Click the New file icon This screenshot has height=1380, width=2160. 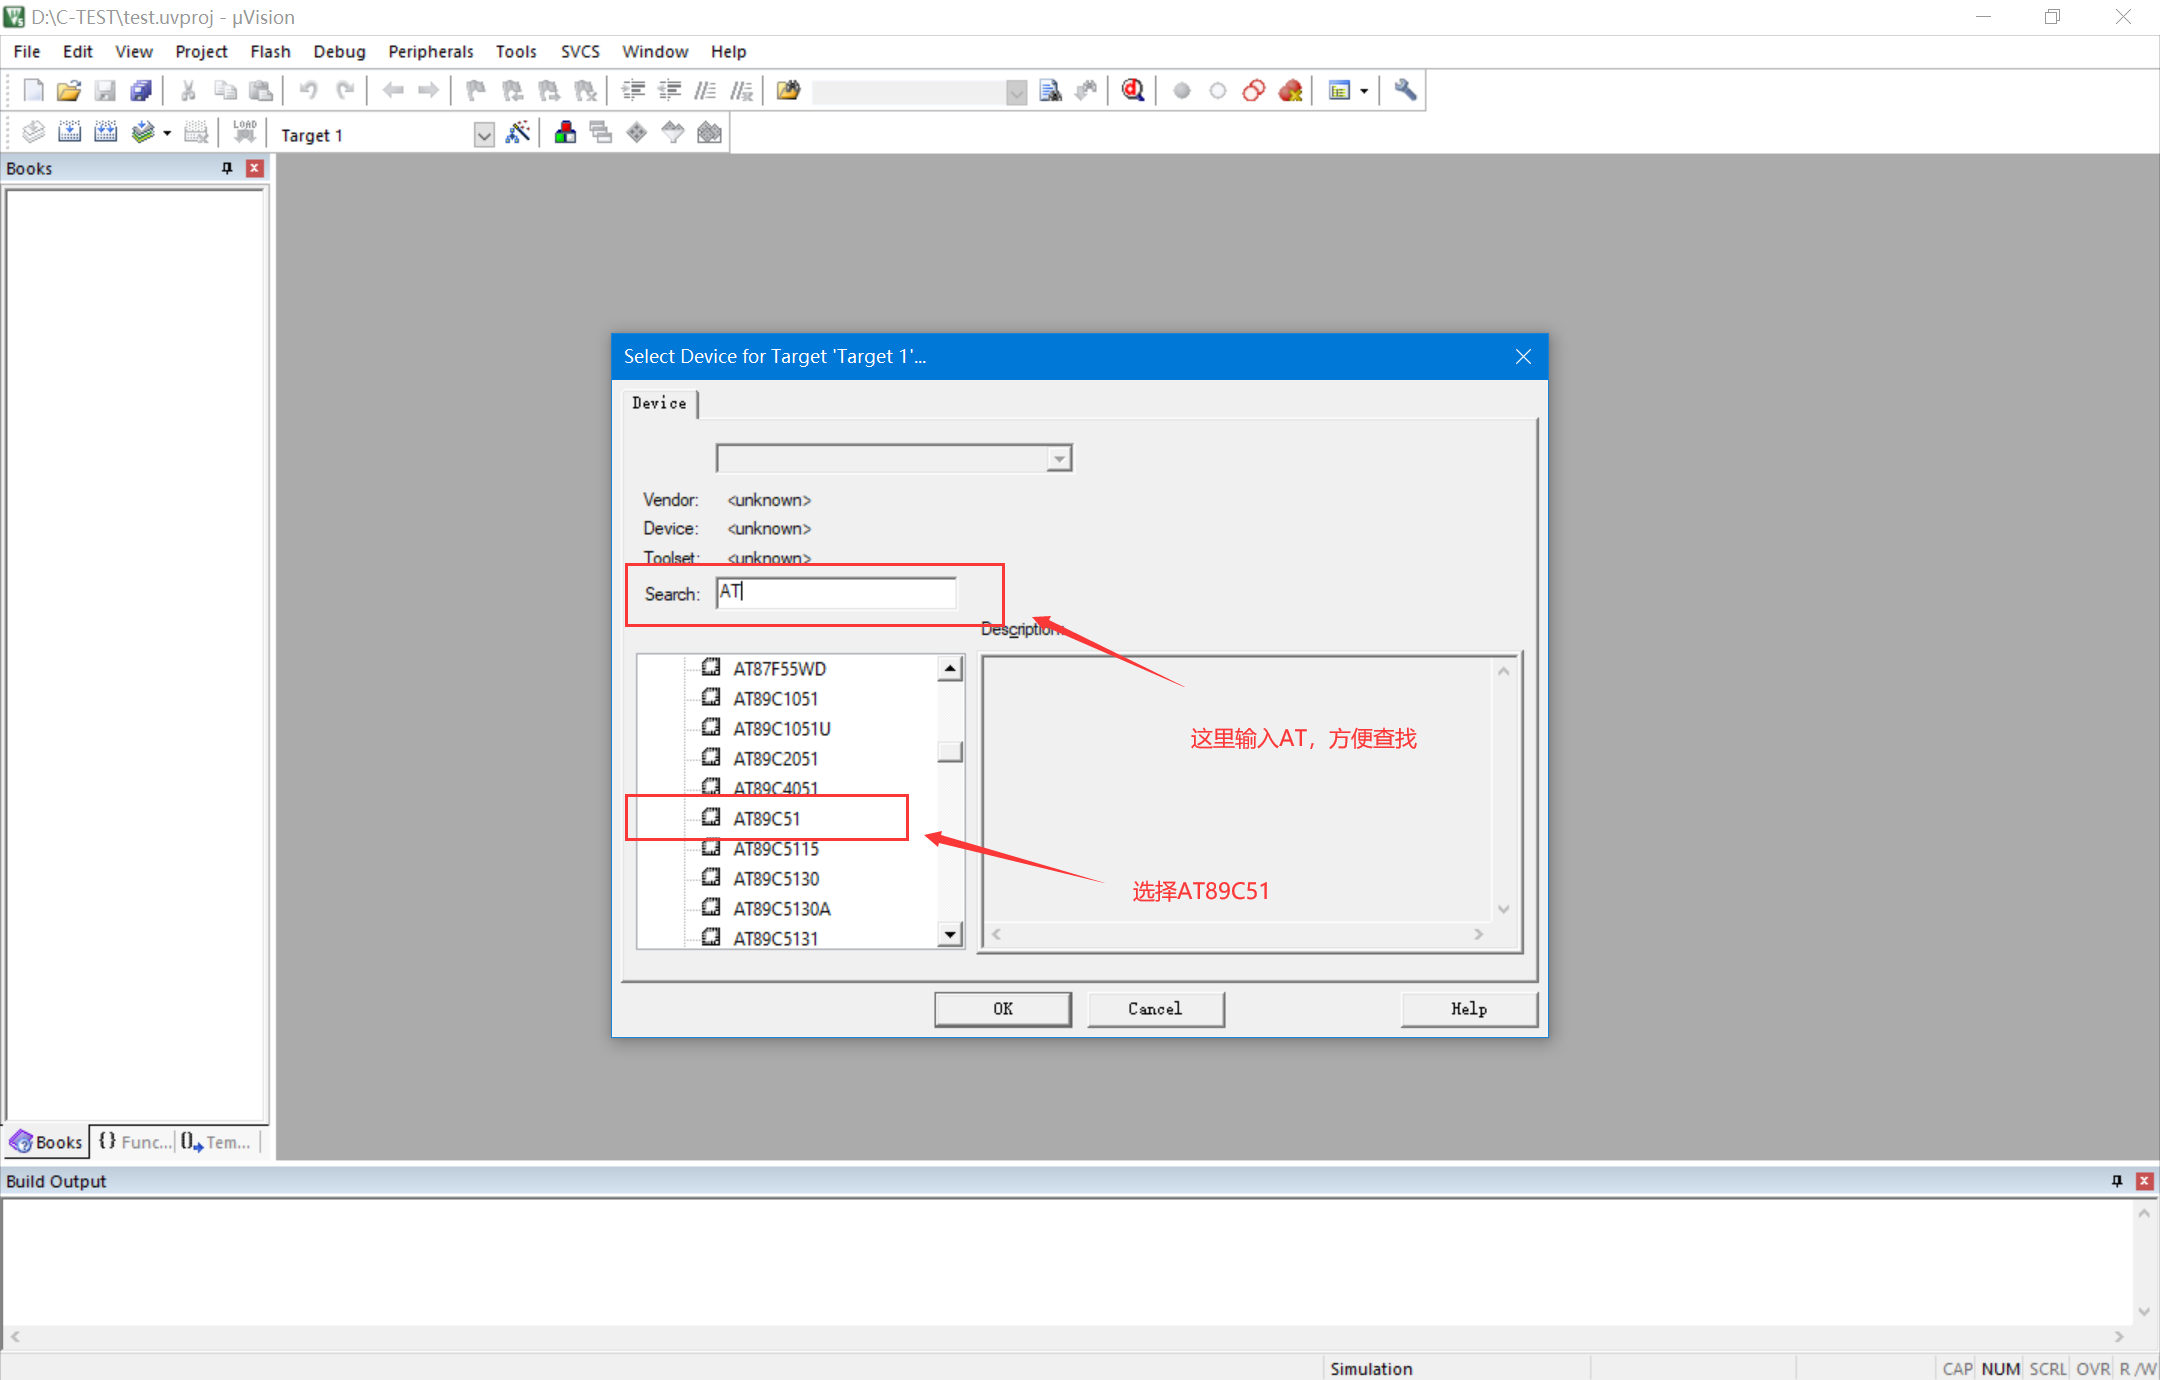pyautogui.click(x=33, y=91)
